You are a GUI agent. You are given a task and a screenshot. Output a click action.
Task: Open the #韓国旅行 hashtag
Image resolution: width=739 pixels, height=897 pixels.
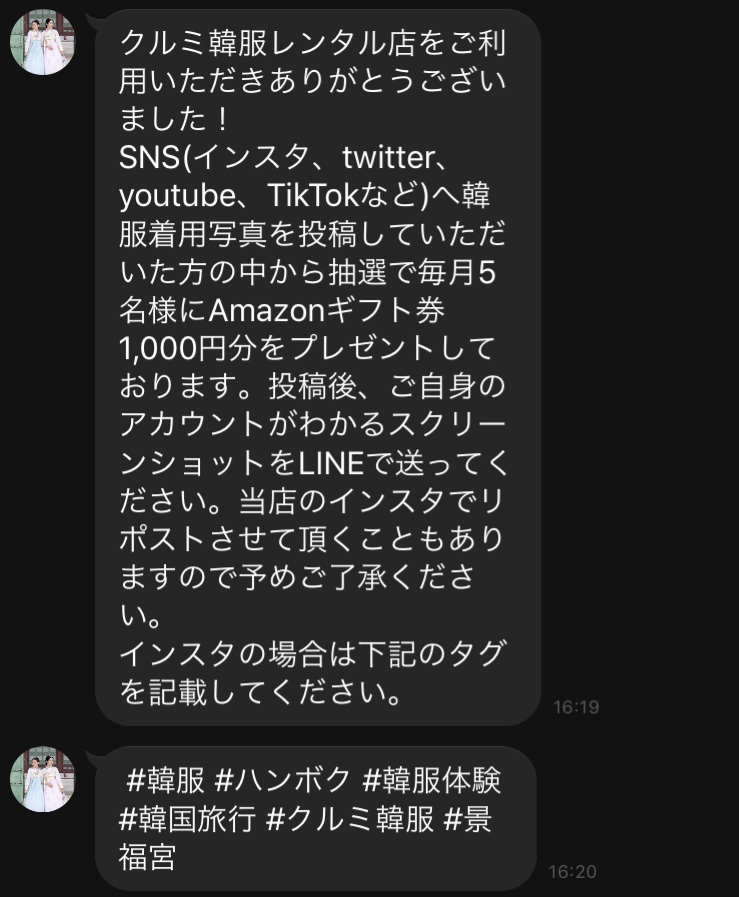pos(187,819)
